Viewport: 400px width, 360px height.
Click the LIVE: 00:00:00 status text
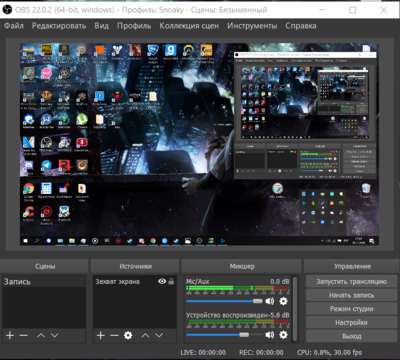[203, 352]
